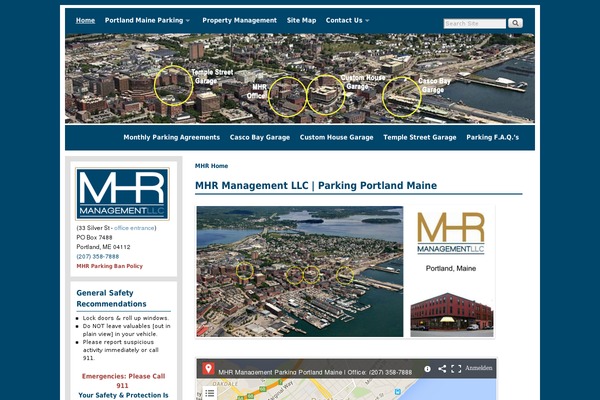Screen dimensions: 600x400
Task: Go to the Site Map page
Action: click(301, 20)
